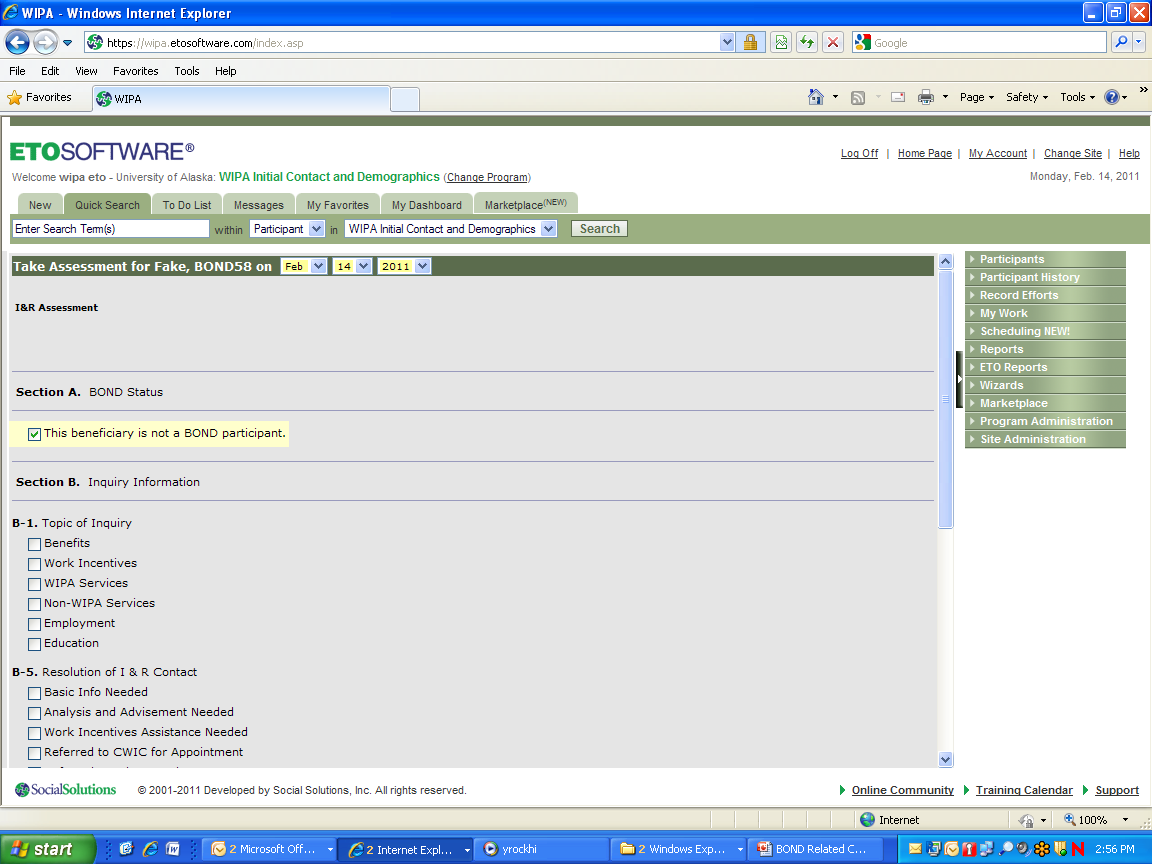Check the Non-WIPA Services checkbox

coord(35,604)
